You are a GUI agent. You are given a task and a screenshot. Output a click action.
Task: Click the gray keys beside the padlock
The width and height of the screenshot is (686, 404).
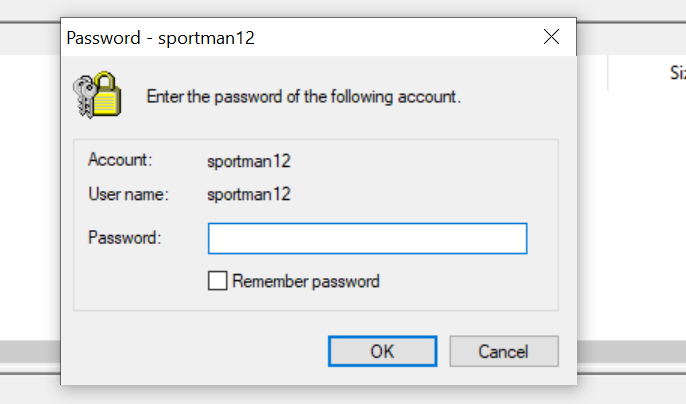point(84,97)
